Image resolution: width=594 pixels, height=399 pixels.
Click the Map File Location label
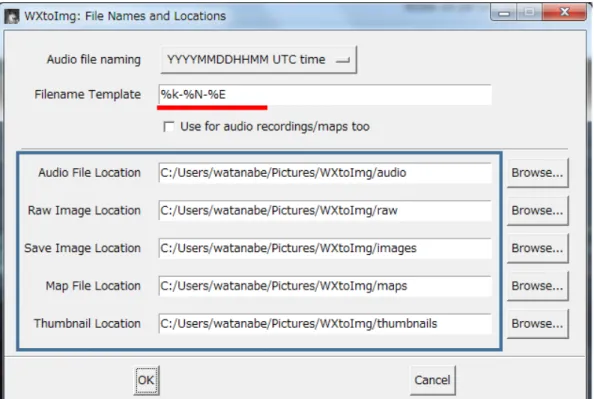(x=93, y=286)
